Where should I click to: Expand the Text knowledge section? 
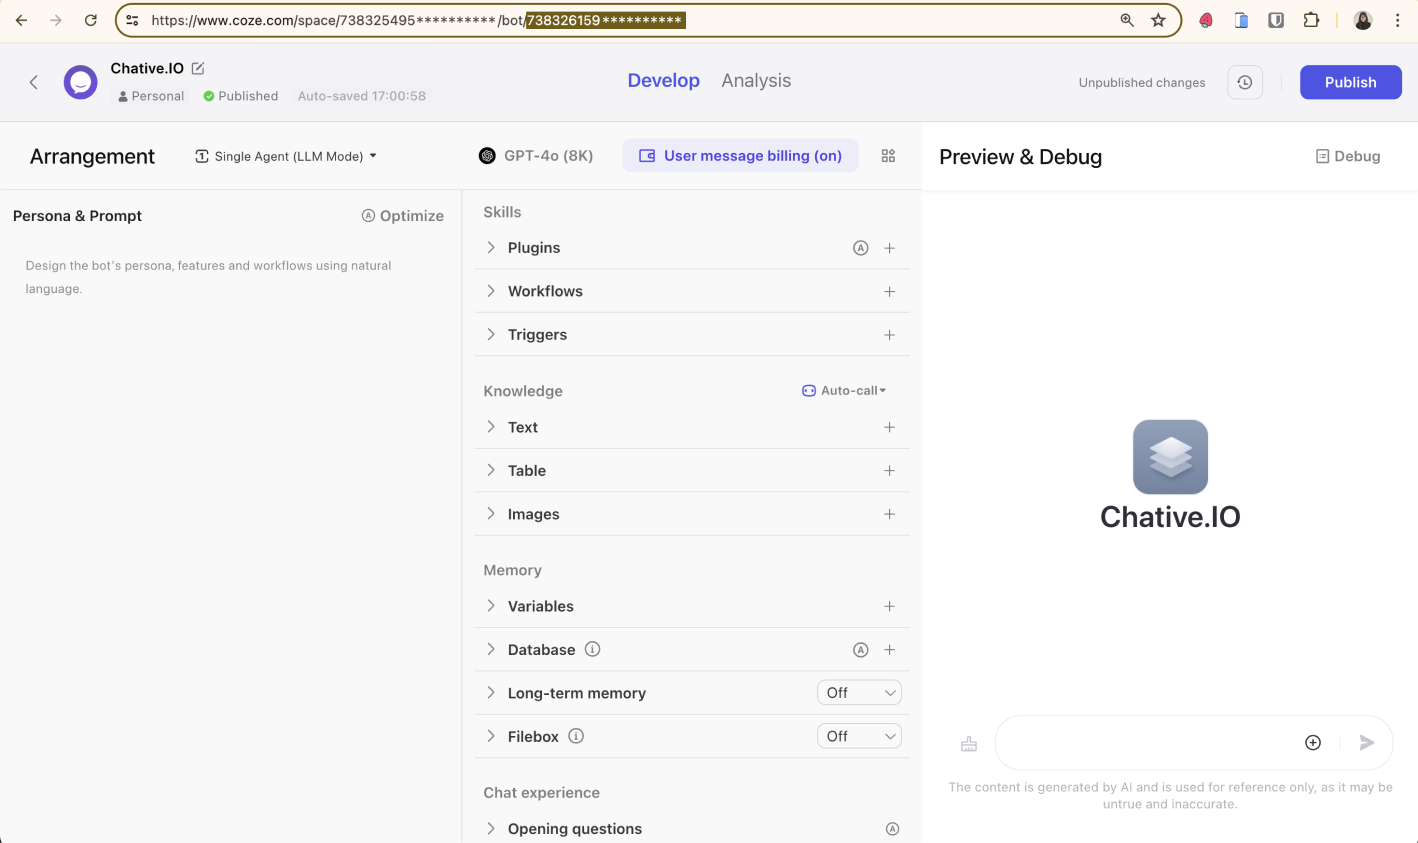pos(491,427)
